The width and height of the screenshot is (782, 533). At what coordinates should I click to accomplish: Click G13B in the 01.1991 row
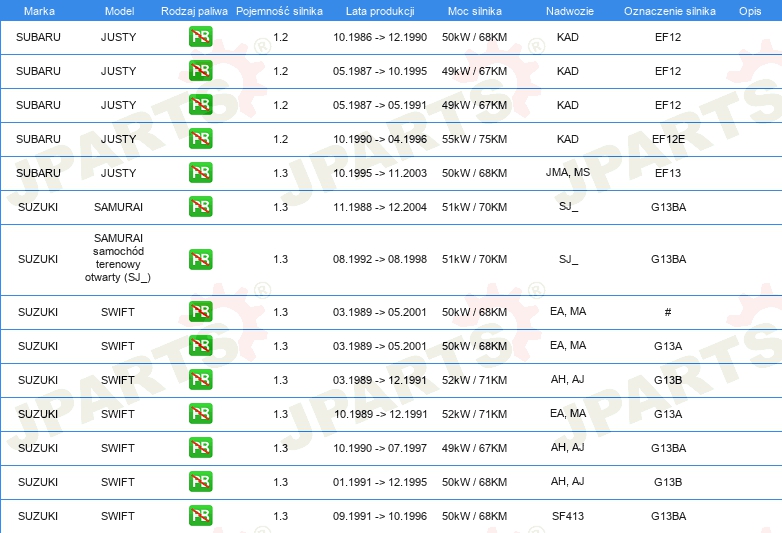coord(668,482)
